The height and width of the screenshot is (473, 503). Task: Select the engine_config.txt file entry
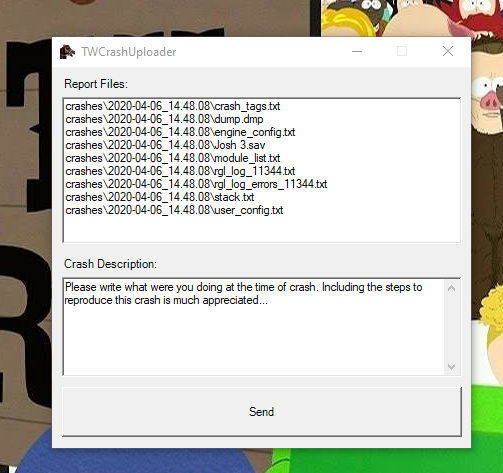point(180,132)
